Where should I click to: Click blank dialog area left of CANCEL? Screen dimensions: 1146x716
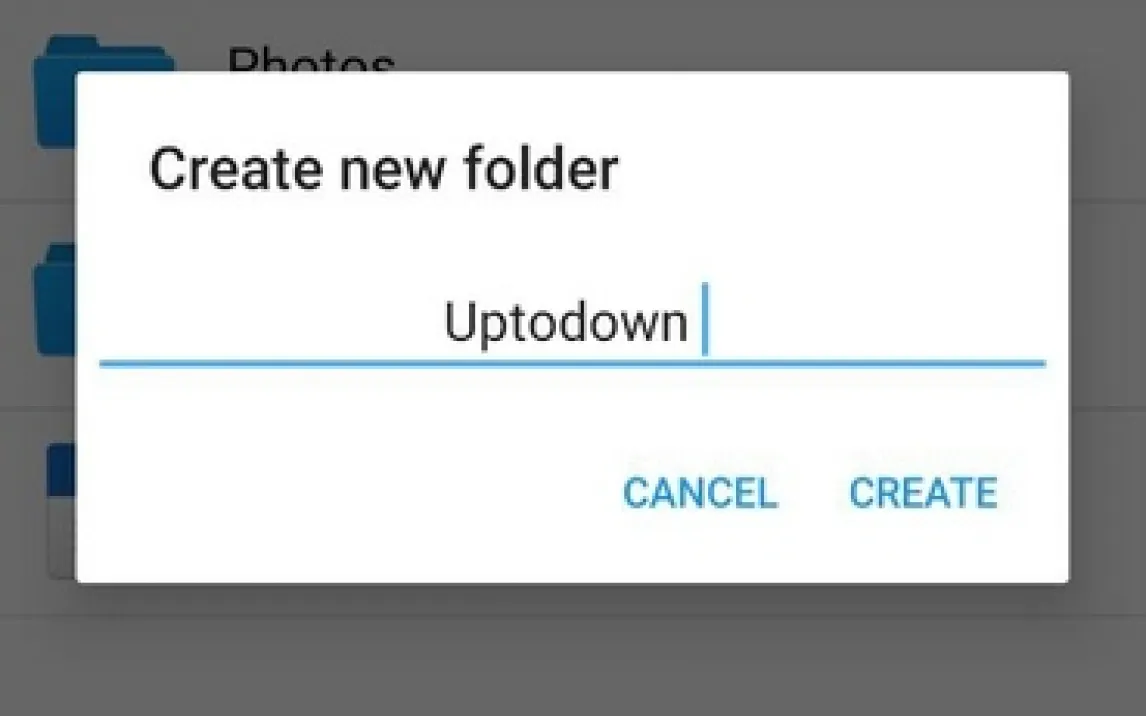coord(351,492)
